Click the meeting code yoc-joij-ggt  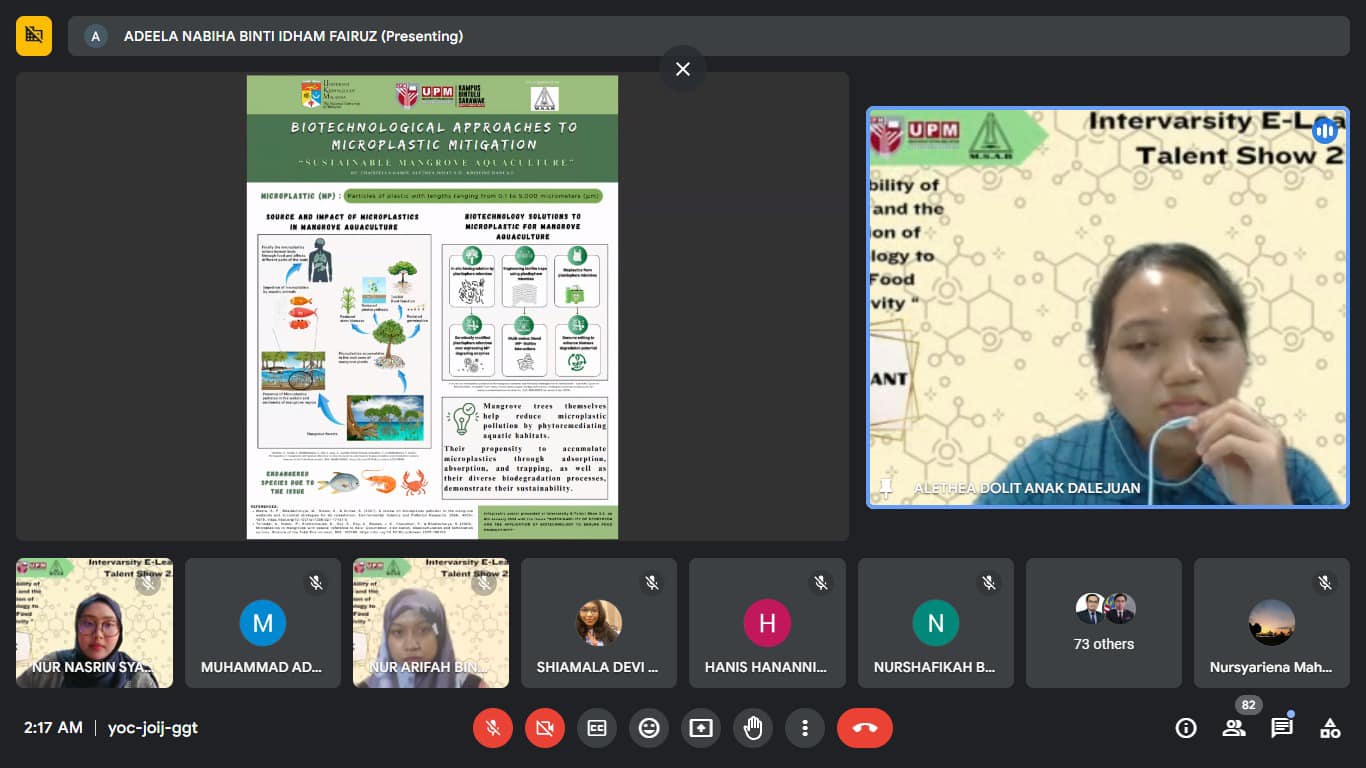pos(153,728)
